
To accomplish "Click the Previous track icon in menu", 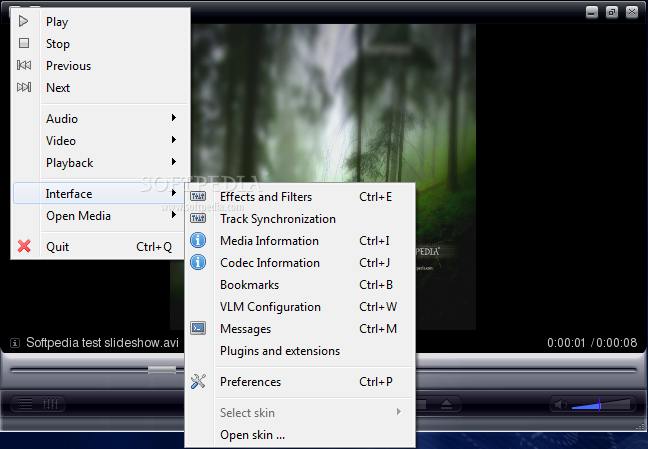I will coord(24,65).
